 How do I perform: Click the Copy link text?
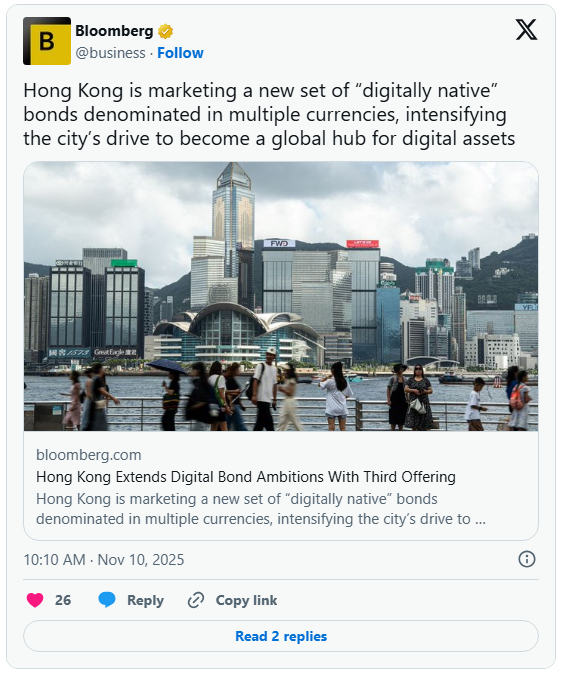click(x=246, y=600)
